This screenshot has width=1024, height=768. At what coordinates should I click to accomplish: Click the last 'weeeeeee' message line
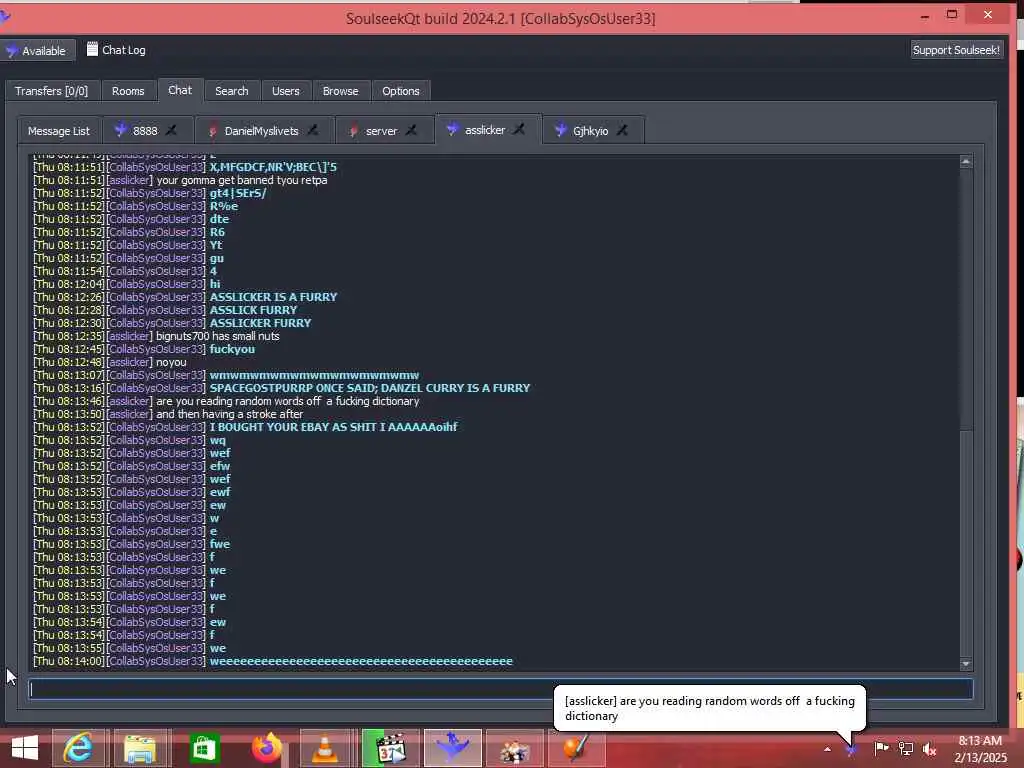(361, 662)
